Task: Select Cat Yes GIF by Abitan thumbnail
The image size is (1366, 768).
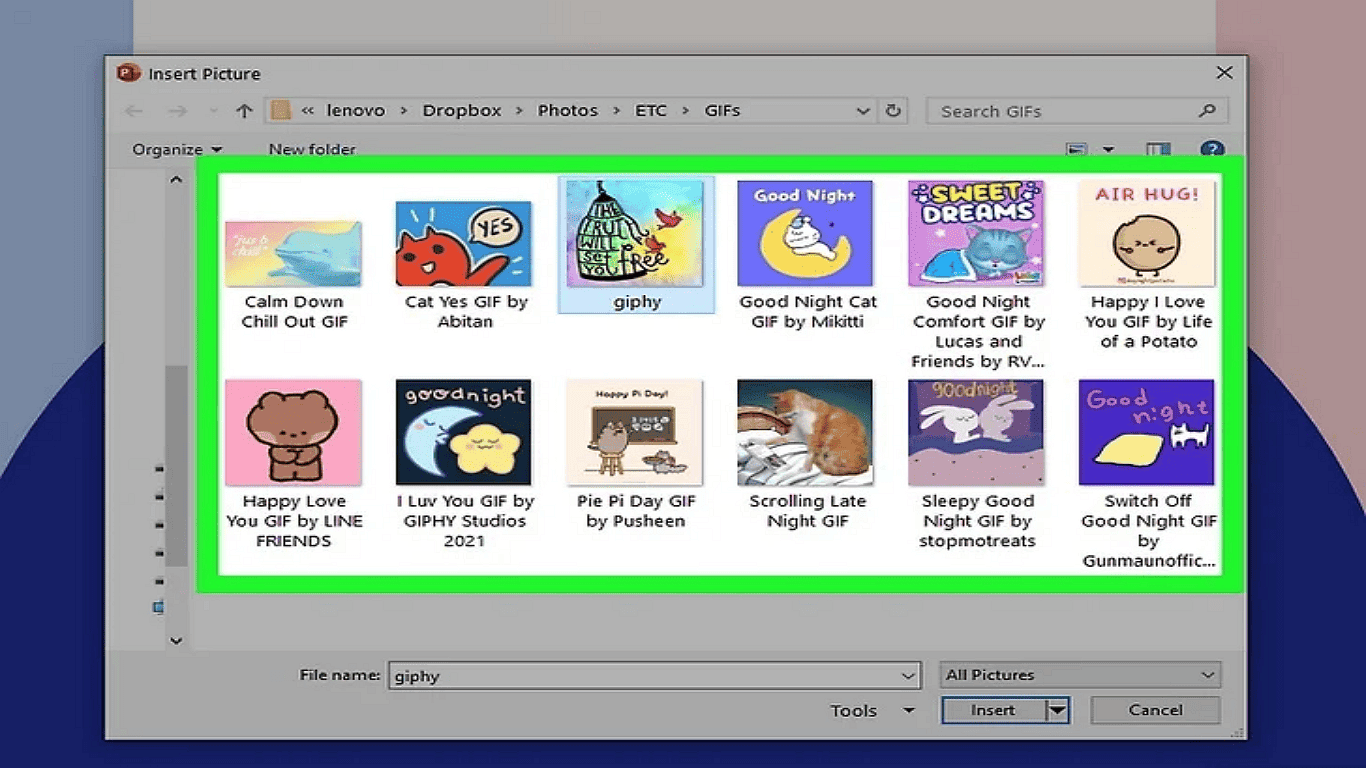Action: click(464, 244)
